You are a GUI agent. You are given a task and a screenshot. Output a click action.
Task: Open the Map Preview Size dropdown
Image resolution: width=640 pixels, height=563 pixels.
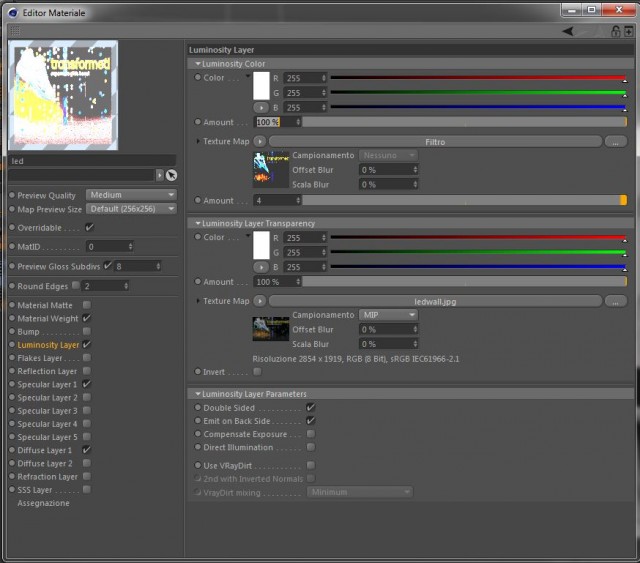coord(131,209)
